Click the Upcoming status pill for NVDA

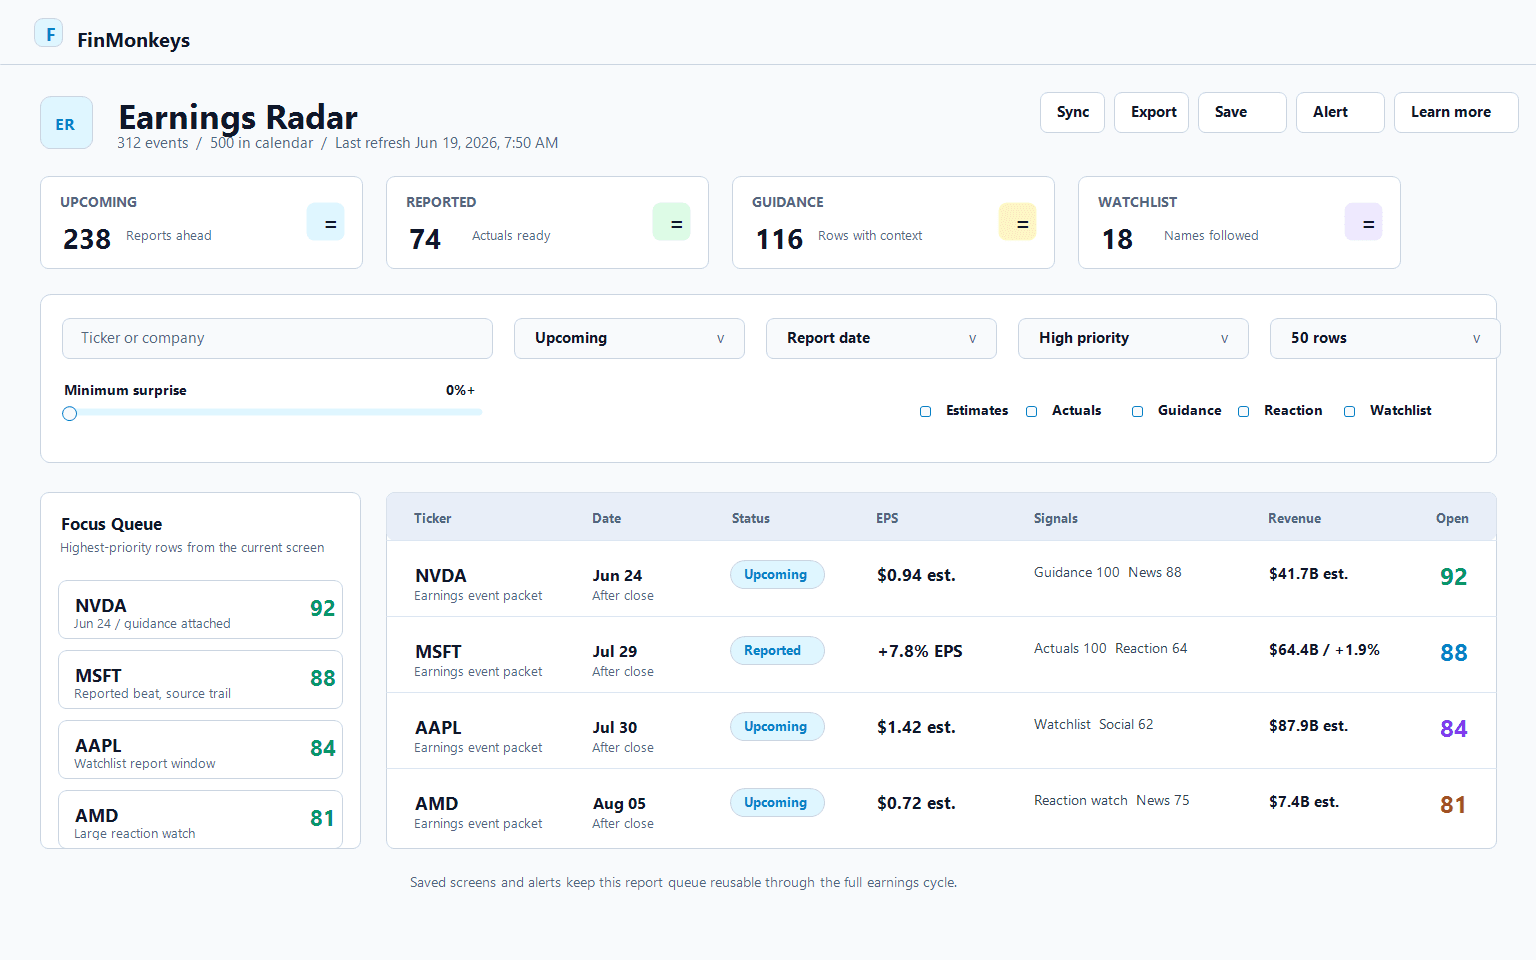777,574
